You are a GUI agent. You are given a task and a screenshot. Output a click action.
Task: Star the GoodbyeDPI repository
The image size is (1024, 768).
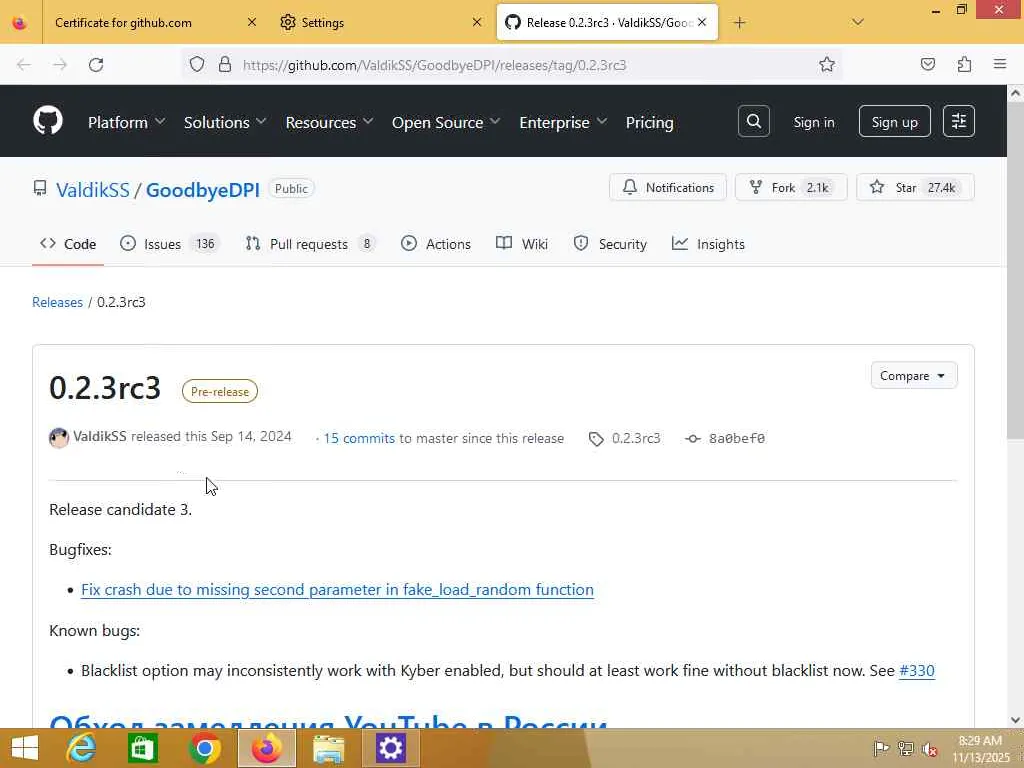(915, 187)
